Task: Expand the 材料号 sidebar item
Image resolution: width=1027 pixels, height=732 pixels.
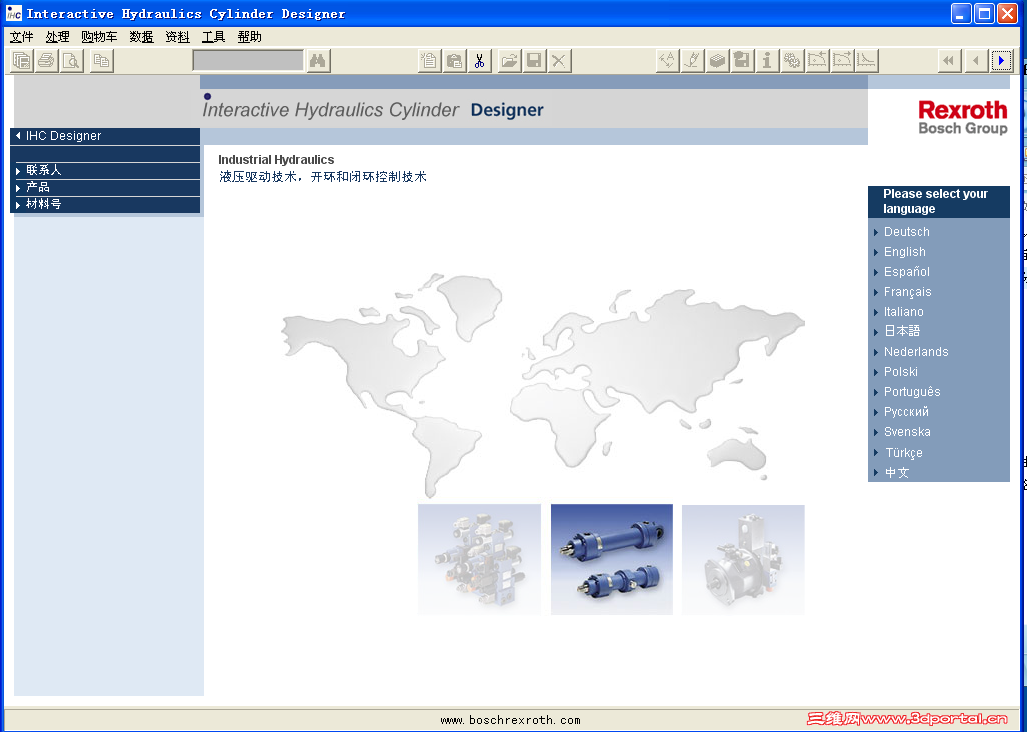Action: (105, 204)
